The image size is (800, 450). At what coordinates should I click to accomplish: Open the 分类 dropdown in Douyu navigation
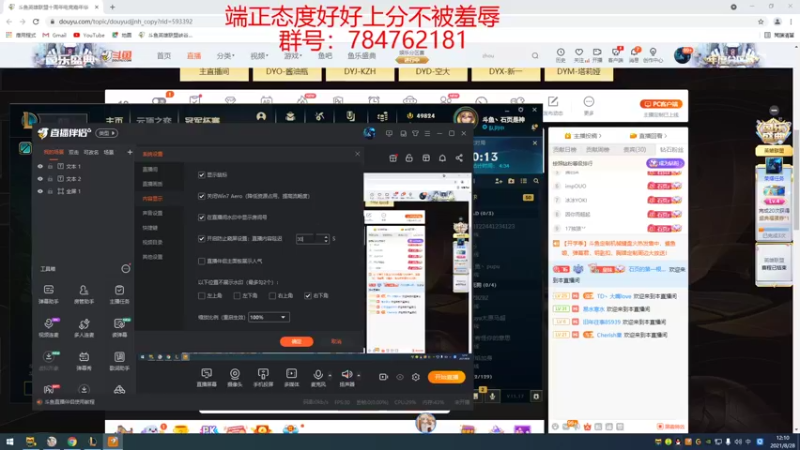click(225, 56)
